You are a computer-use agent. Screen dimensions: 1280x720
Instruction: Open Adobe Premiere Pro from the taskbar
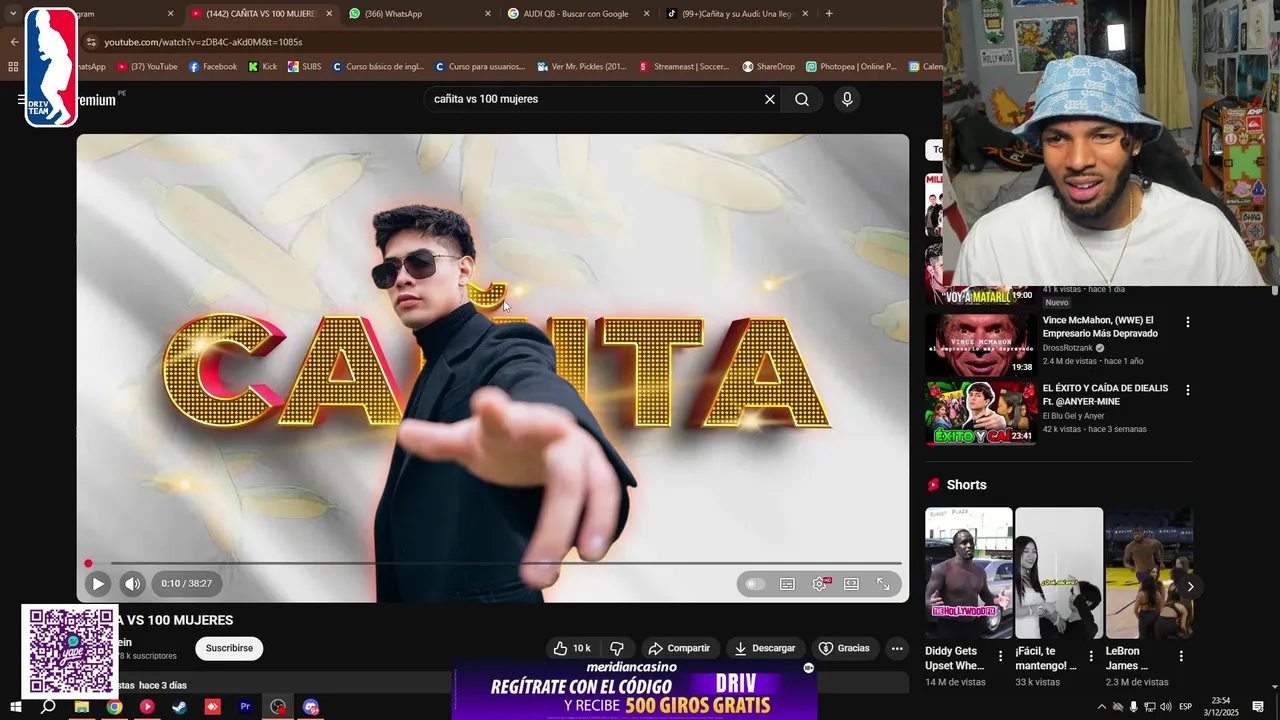click(x=245, y=707)
